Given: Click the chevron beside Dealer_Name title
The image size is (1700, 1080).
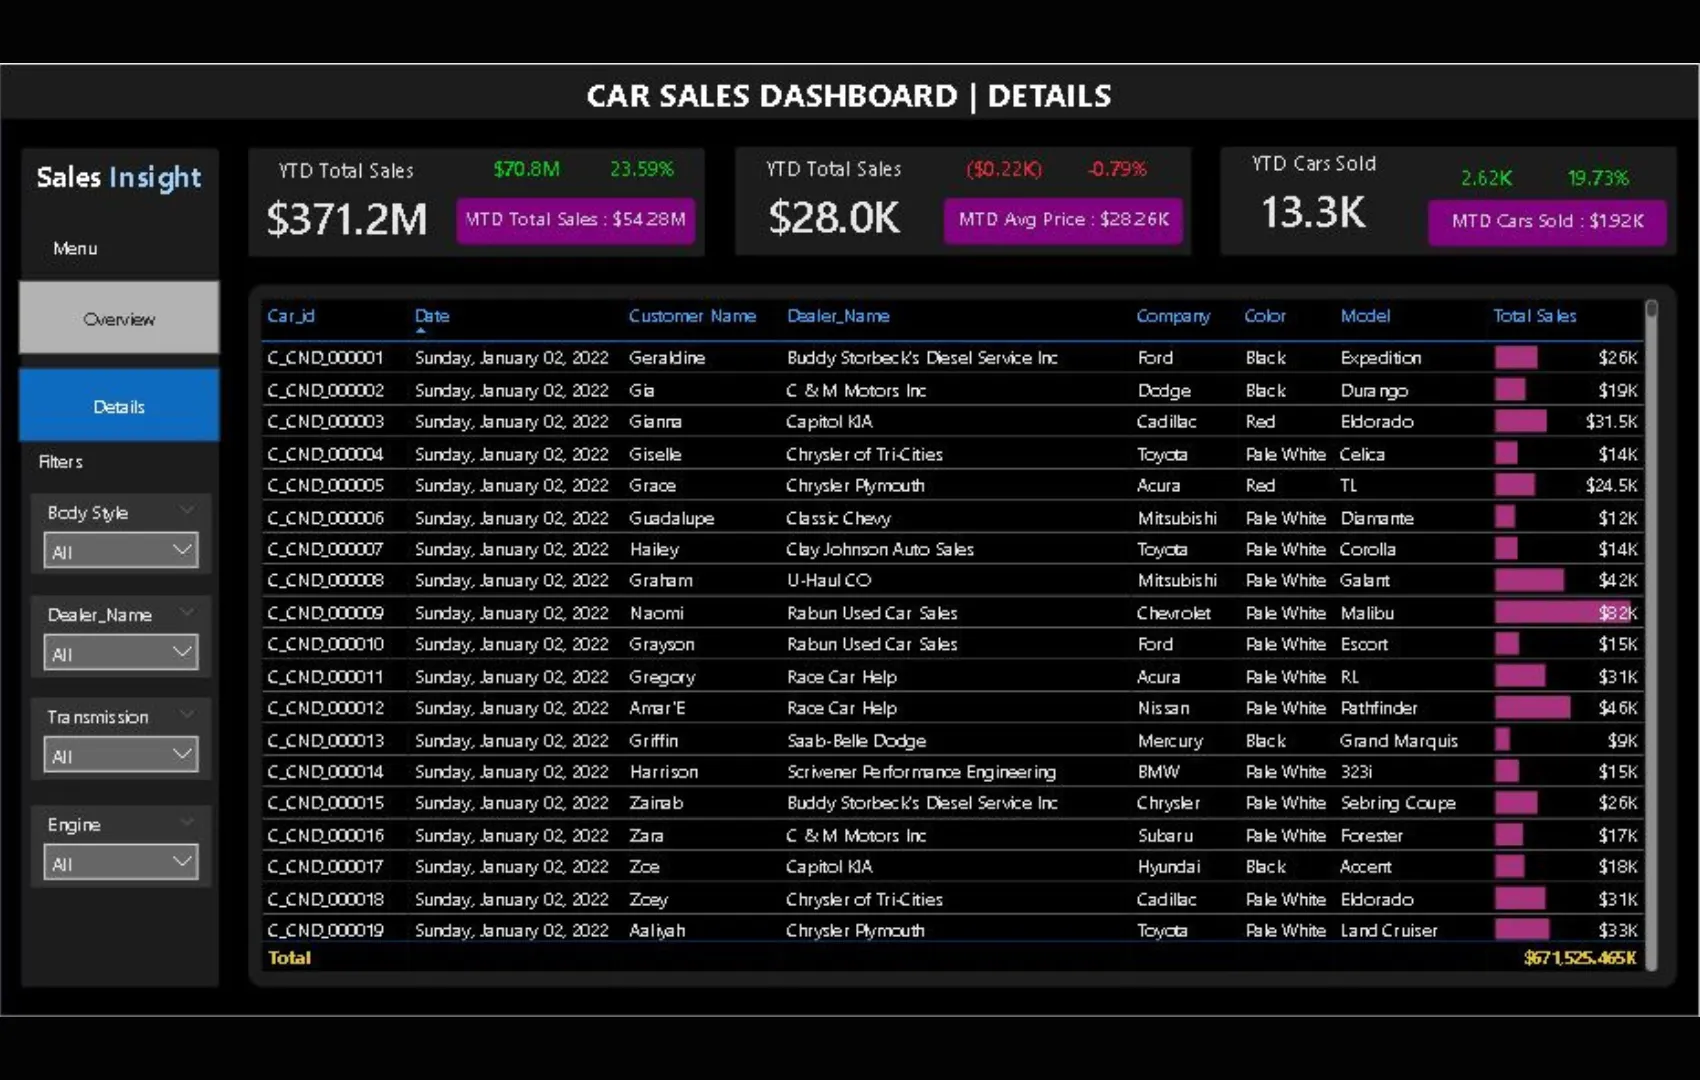Looking at the screenshot, I should (186, 613).
